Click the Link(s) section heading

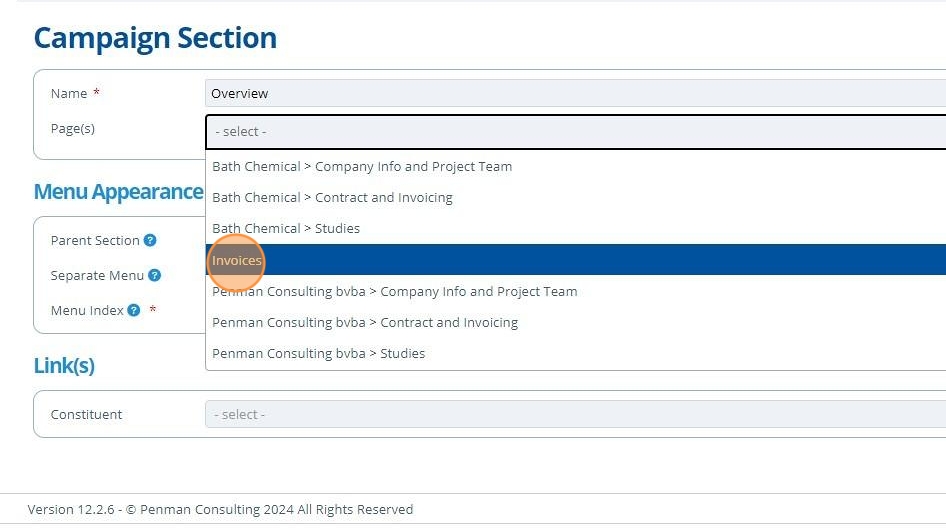[x=64, y=366]
